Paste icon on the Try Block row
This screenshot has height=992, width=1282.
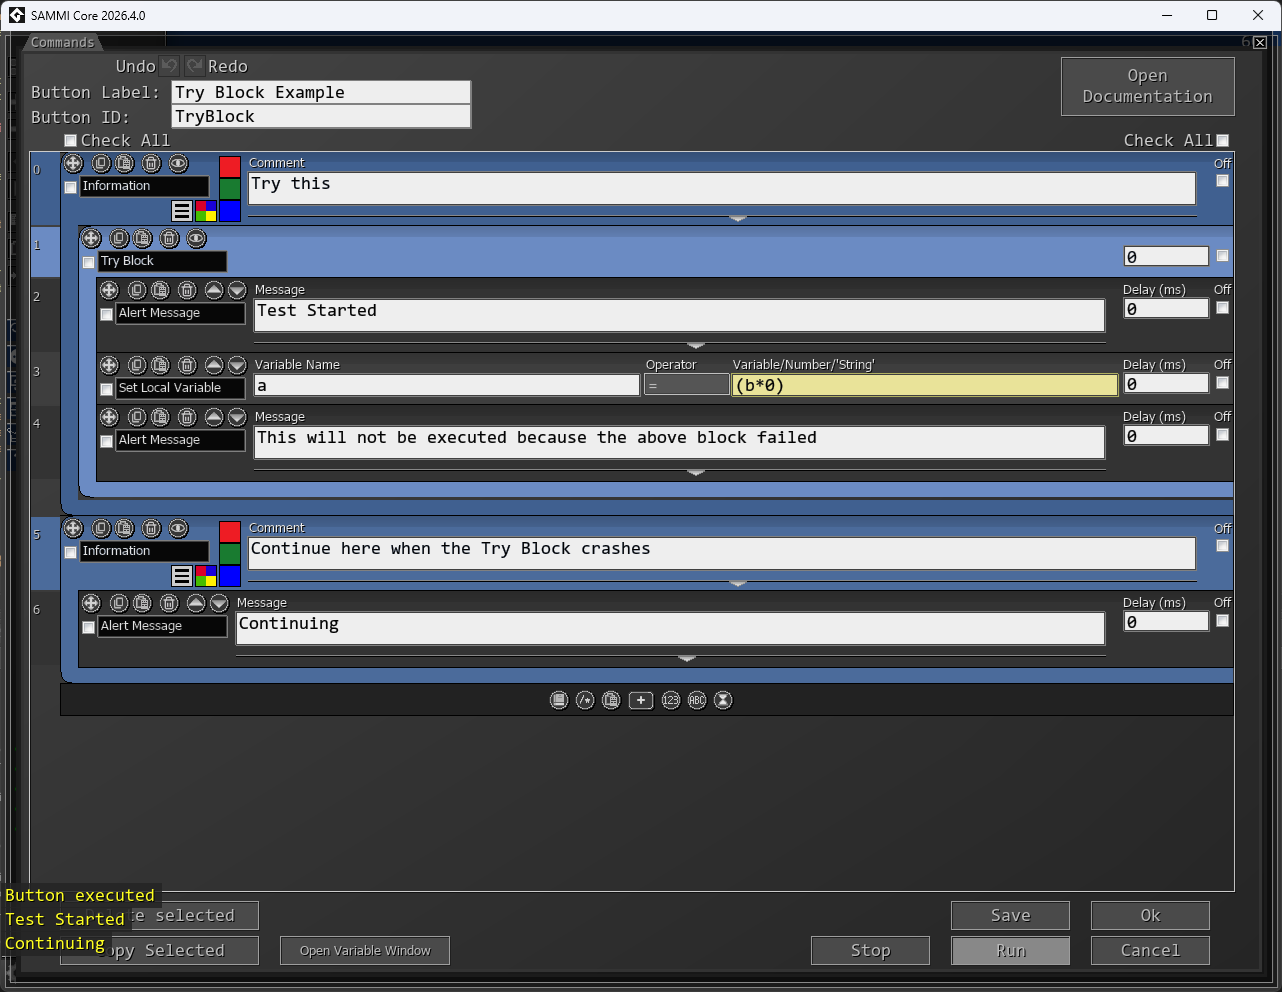[x=143, y=238]
